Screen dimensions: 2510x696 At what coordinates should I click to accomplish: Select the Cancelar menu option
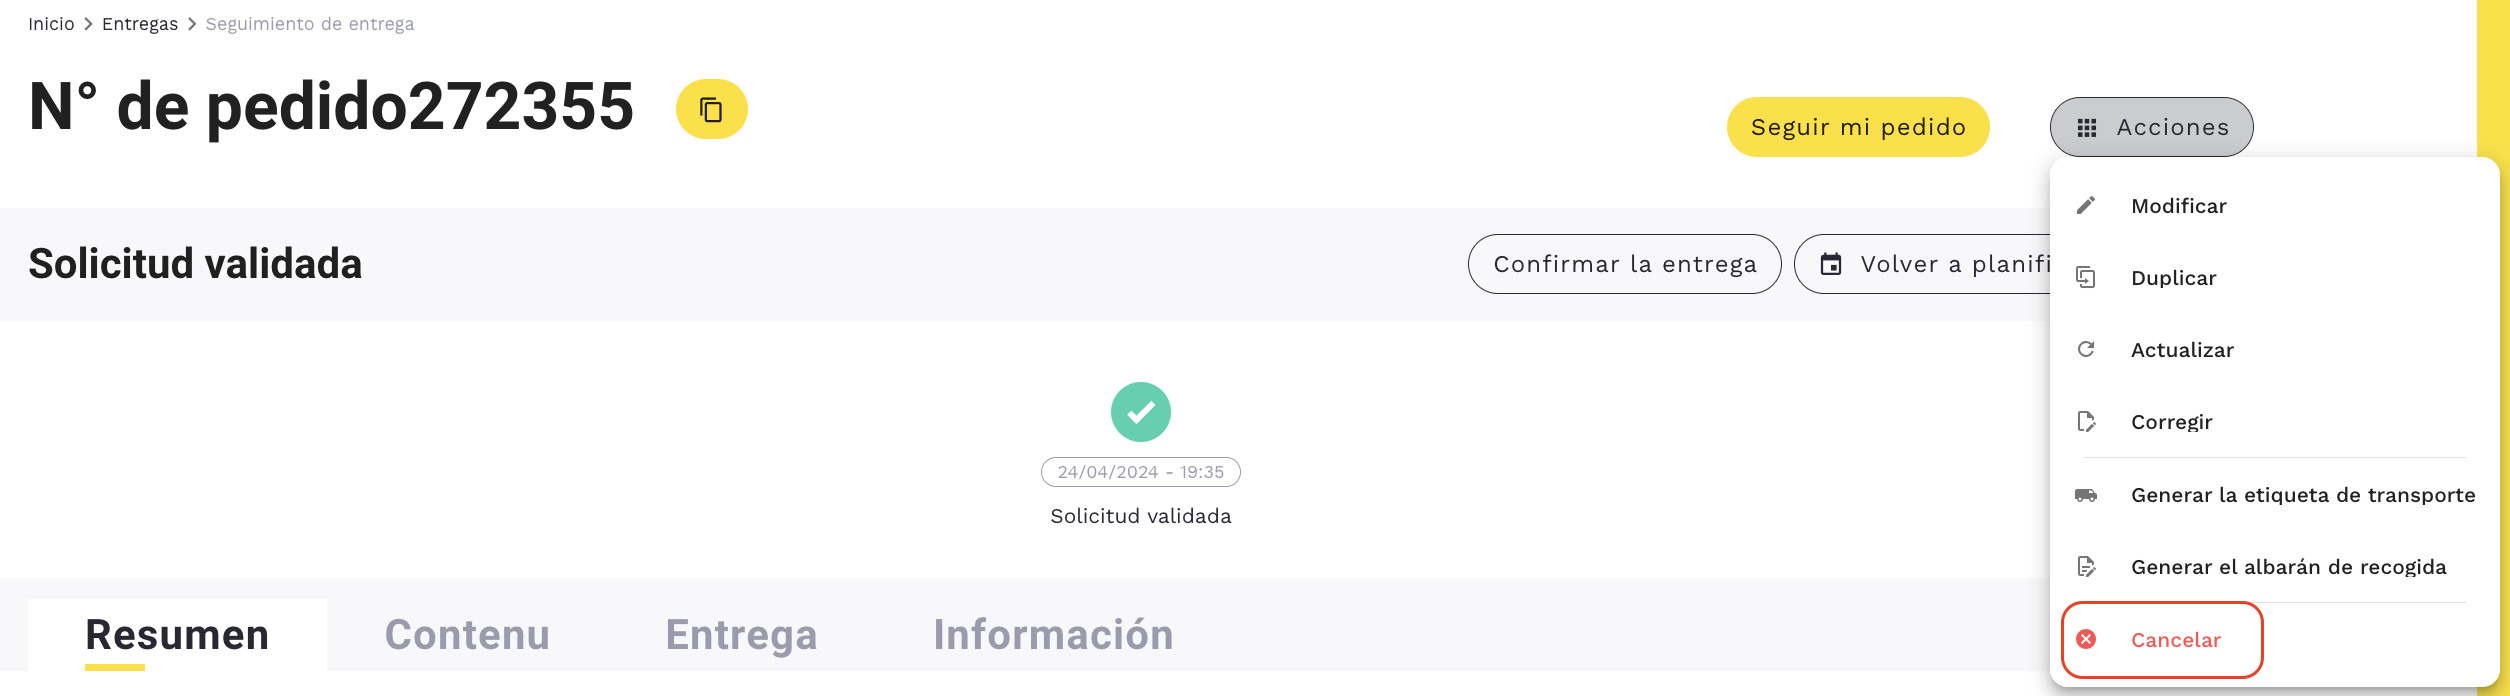click(2175, 640)
